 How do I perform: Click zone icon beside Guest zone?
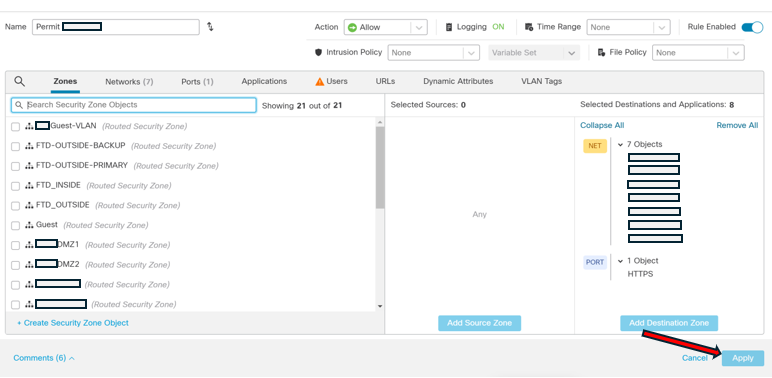pyautogui.click(x=29, y=225)
